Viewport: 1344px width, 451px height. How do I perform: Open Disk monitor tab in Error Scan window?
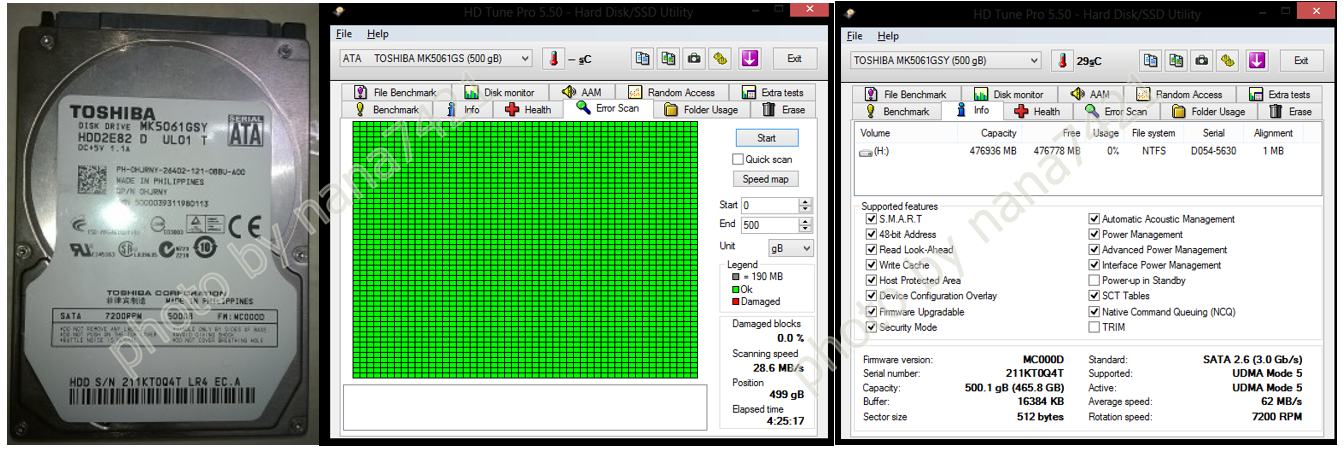point(502,93)
